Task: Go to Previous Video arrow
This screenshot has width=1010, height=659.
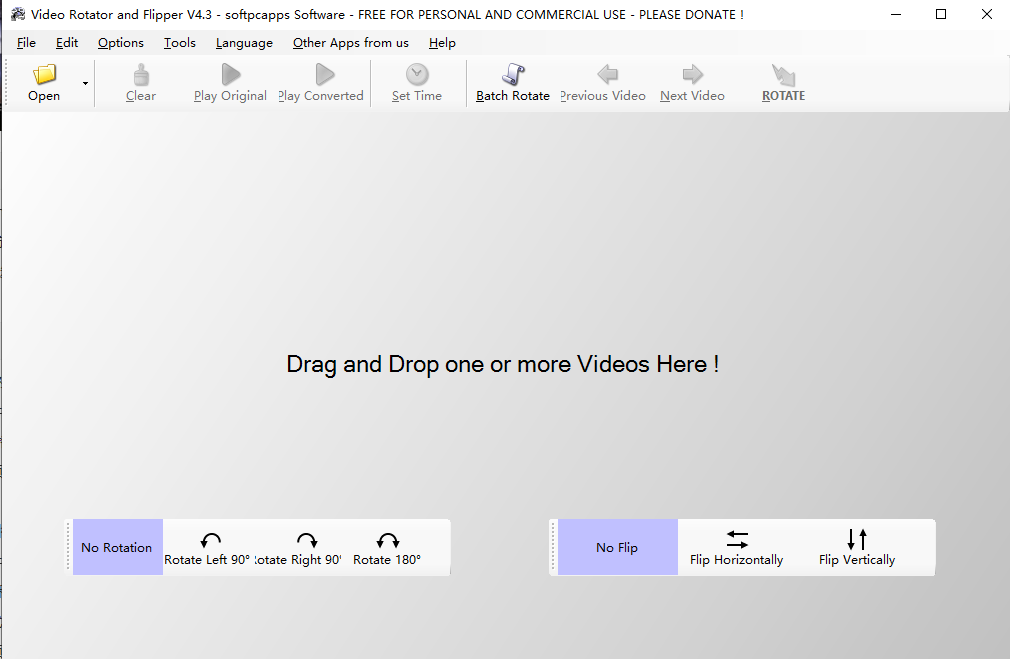Action: click(x=607, y=74)
